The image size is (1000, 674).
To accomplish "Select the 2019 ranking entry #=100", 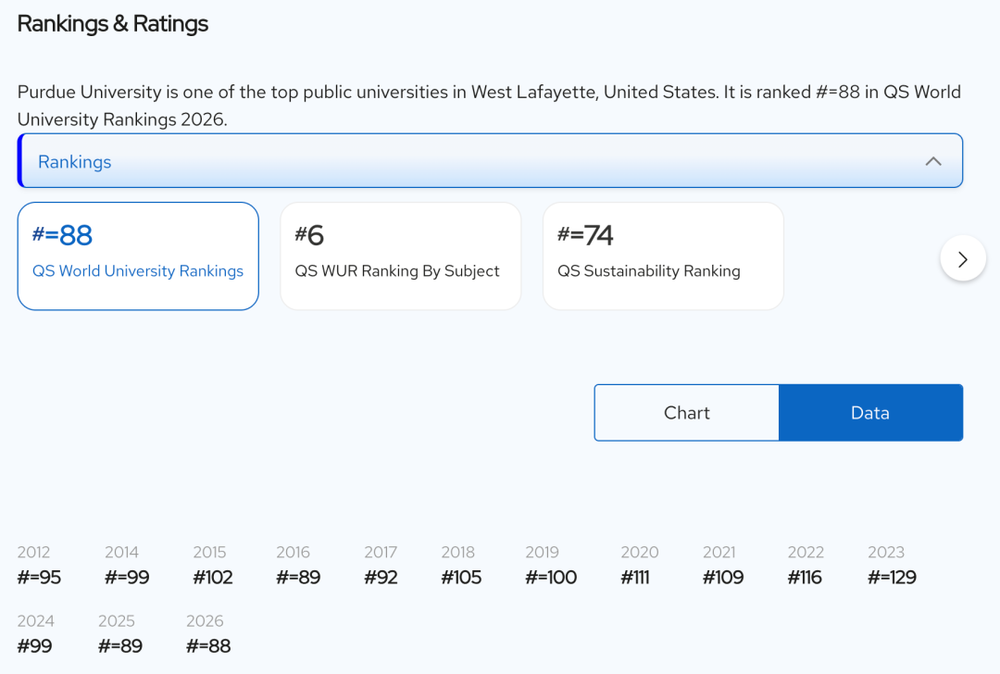I will (551, 577).
